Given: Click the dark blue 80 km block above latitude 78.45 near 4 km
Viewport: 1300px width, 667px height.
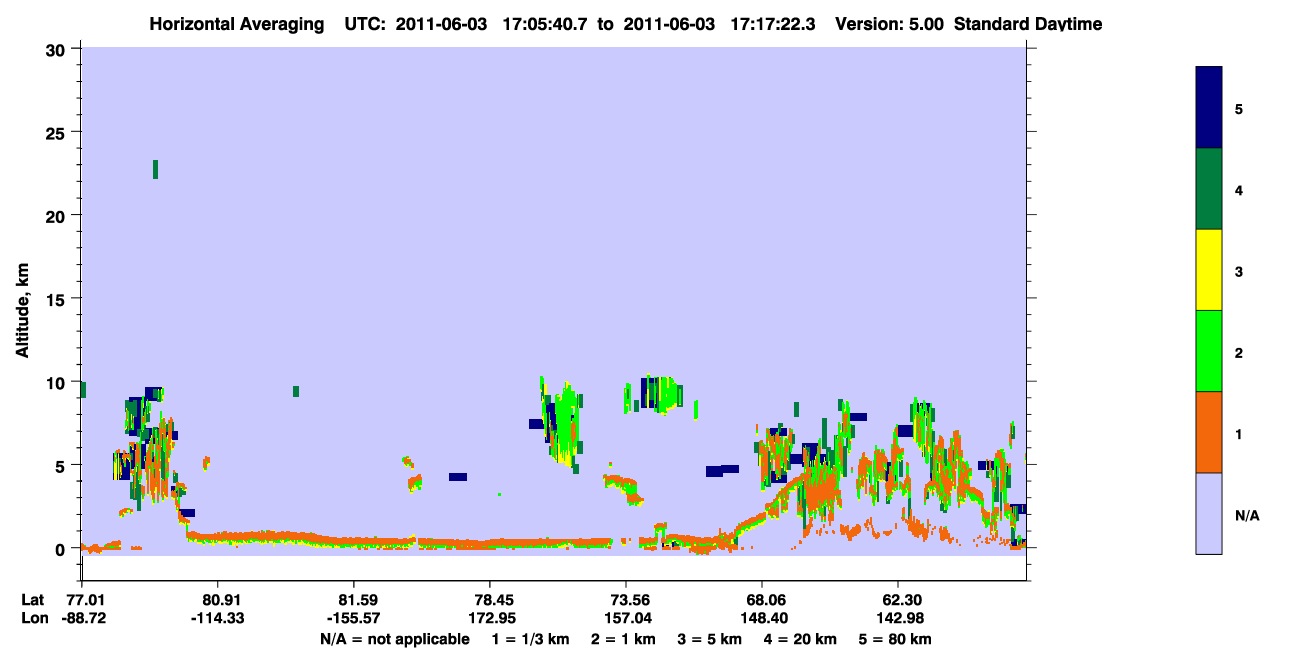Looking at the screenshot, I should (x=458, y=477).
